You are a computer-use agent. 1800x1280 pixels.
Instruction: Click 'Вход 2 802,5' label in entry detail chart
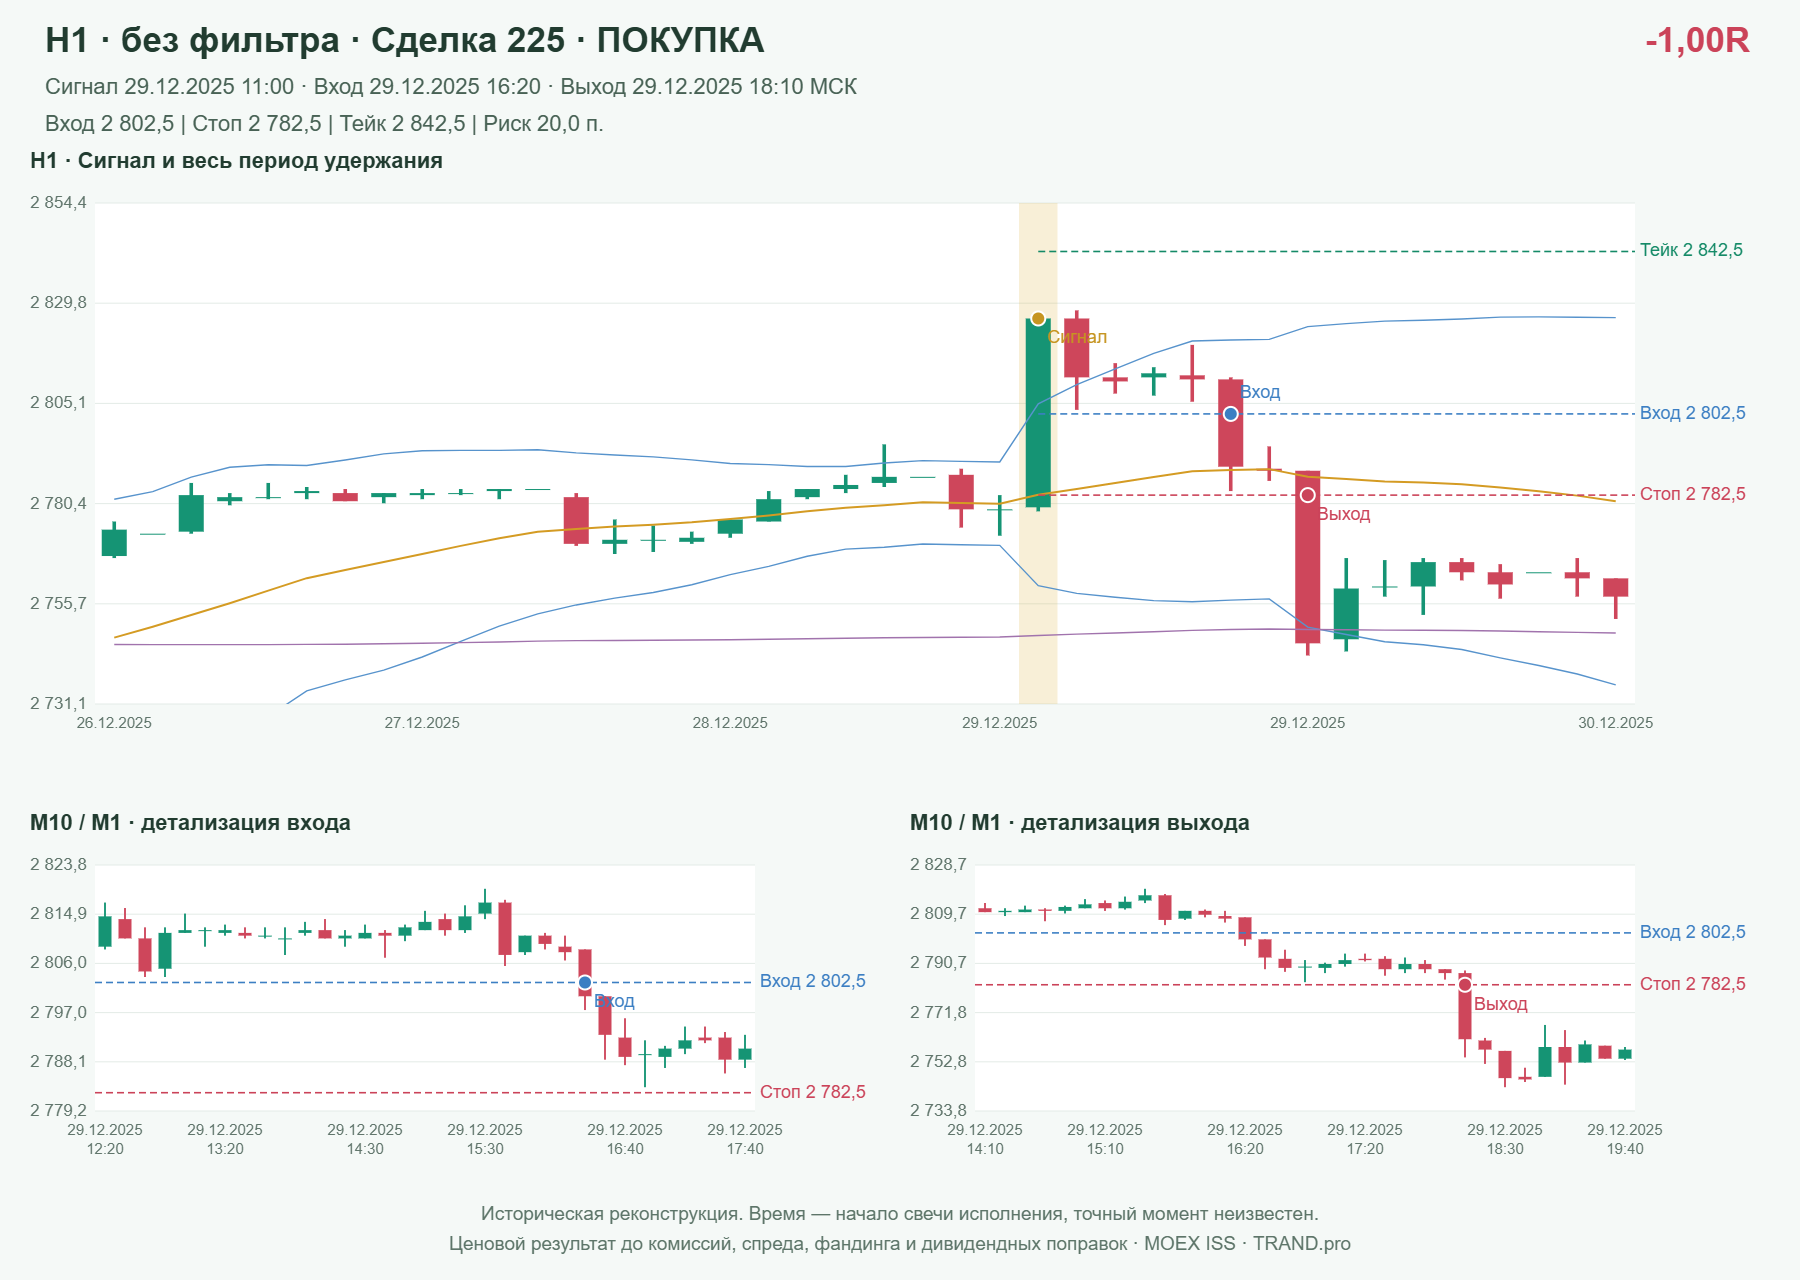tap(812, 981)
